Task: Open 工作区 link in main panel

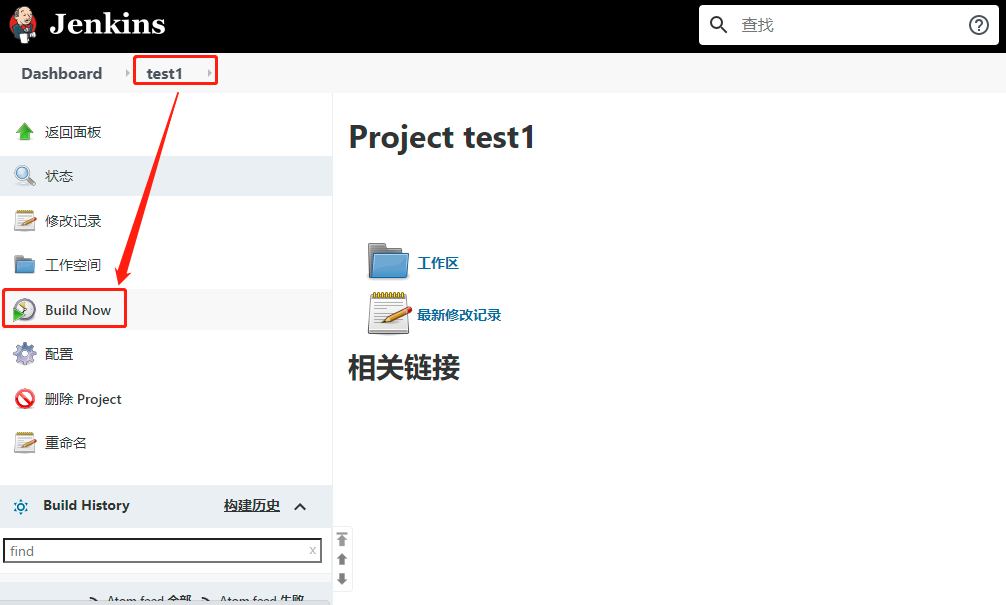Action: click(438, 263)
